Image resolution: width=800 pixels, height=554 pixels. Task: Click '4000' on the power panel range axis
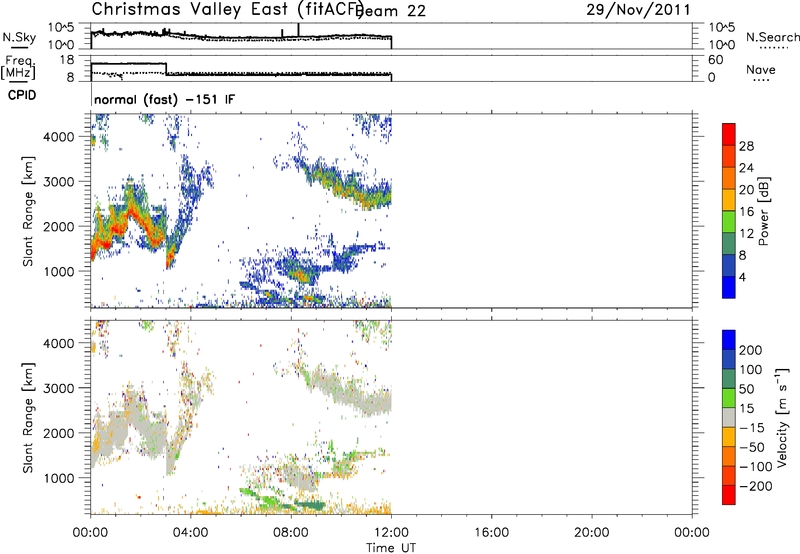tap(59, 137)
